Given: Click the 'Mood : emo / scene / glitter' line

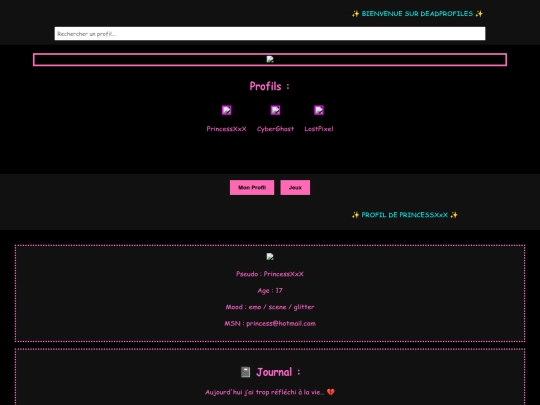Looking at the screenshot, I should [270, 307].
